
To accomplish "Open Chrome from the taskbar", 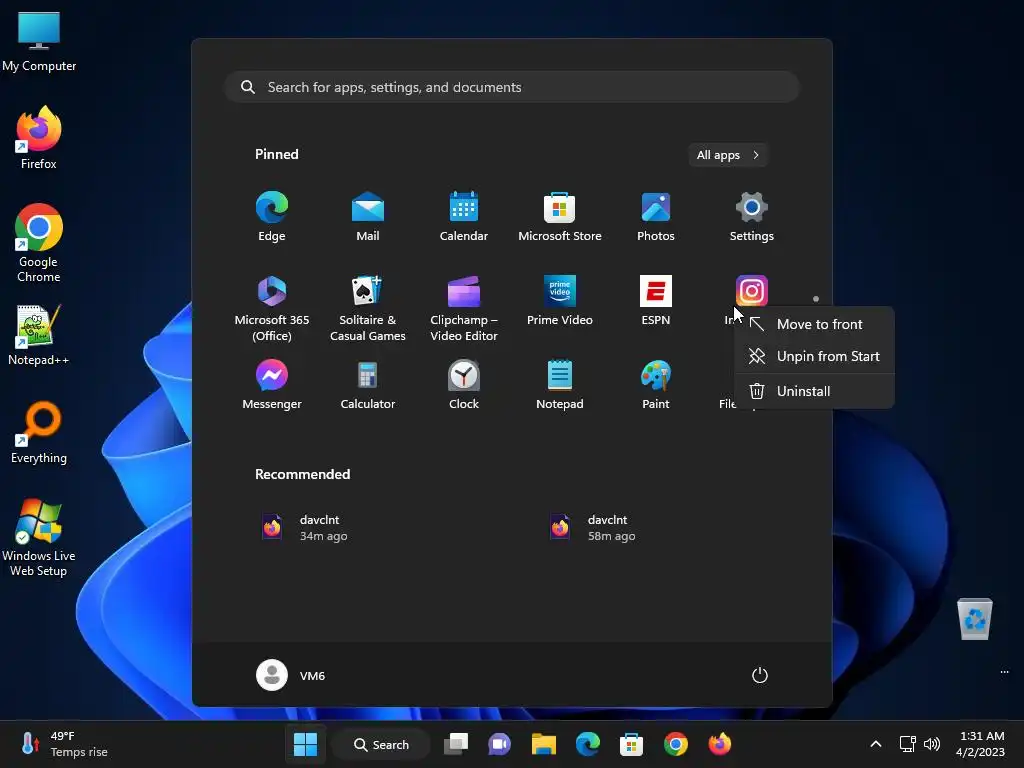I will [x=676, y=744].
